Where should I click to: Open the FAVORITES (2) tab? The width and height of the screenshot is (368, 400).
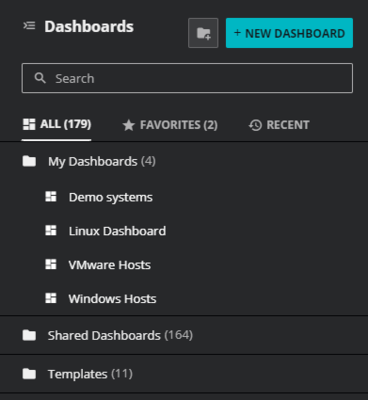[170, 125]
